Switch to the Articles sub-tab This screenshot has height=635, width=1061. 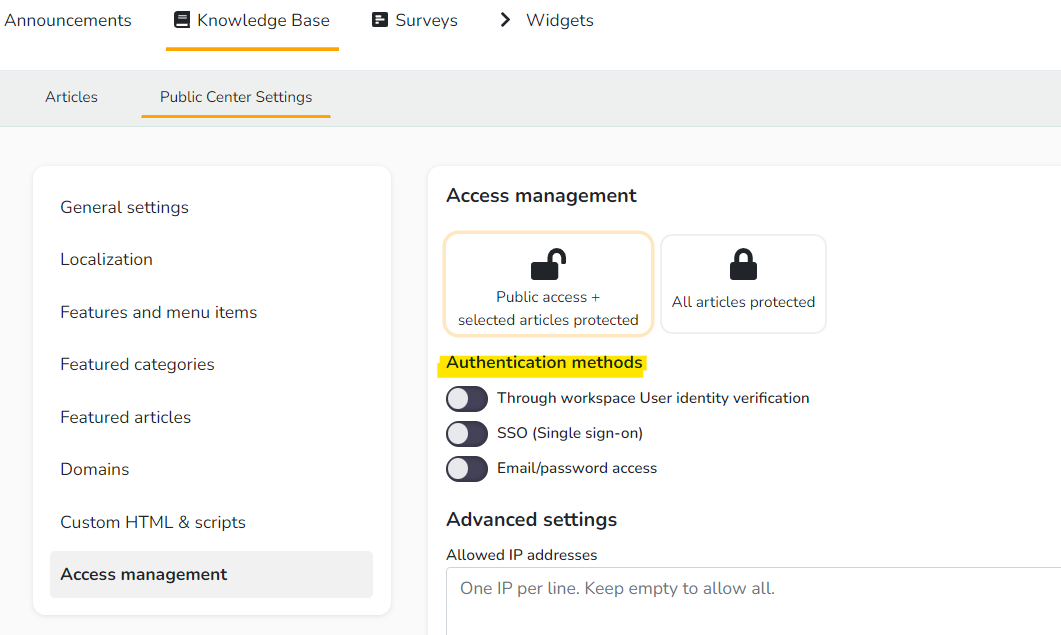pyautogui.click(x=72, y=97)
